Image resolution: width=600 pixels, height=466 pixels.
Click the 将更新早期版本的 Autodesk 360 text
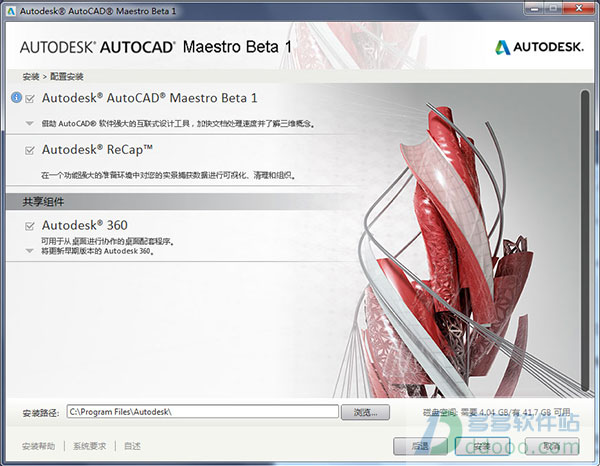point(98,251)
